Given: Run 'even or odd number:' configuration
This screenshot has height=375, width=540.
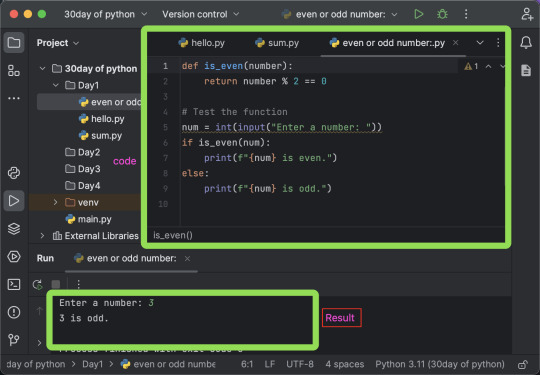Looking at the screenshot, I should pyautogui.click(x=419, y=14).
